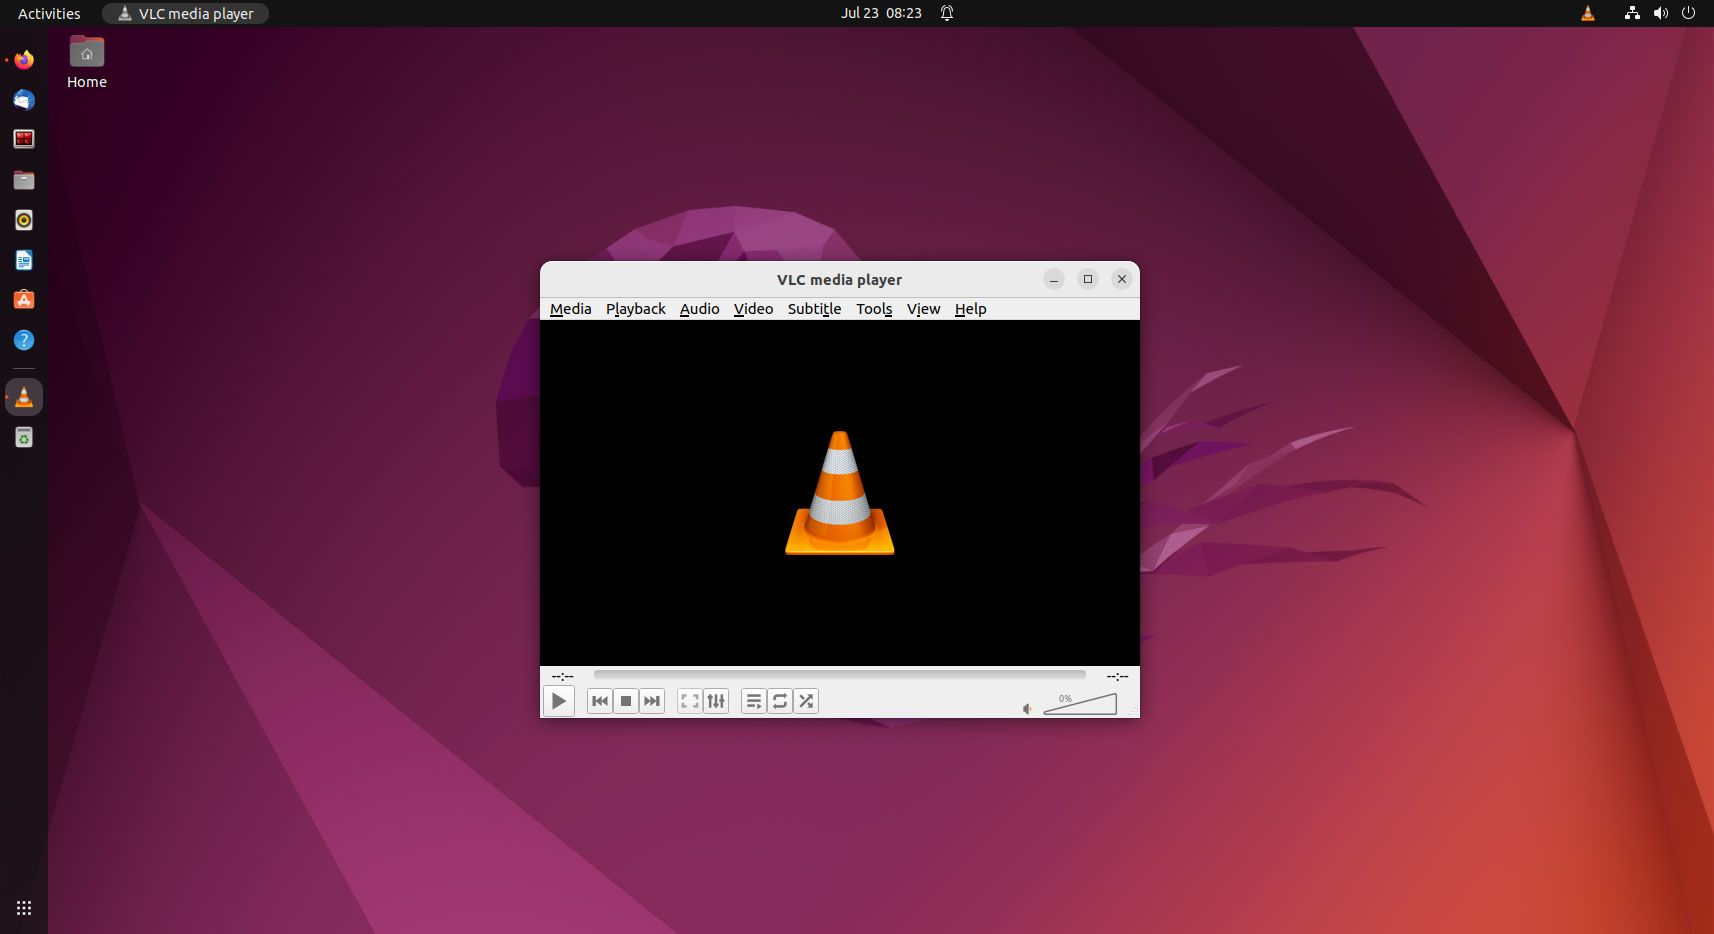The width and height of the screenshot is (1714, 934).
Task: Minimize the VLC media player window
Action: click(x=1054, y=279)
